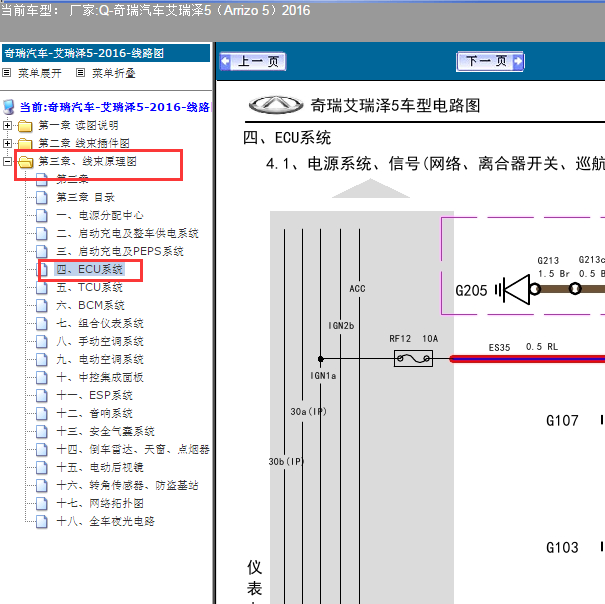Viewport: 605px width, 604px height.
Task: Expand the 第二章 线束插件图 node
Action: [7, 143]
